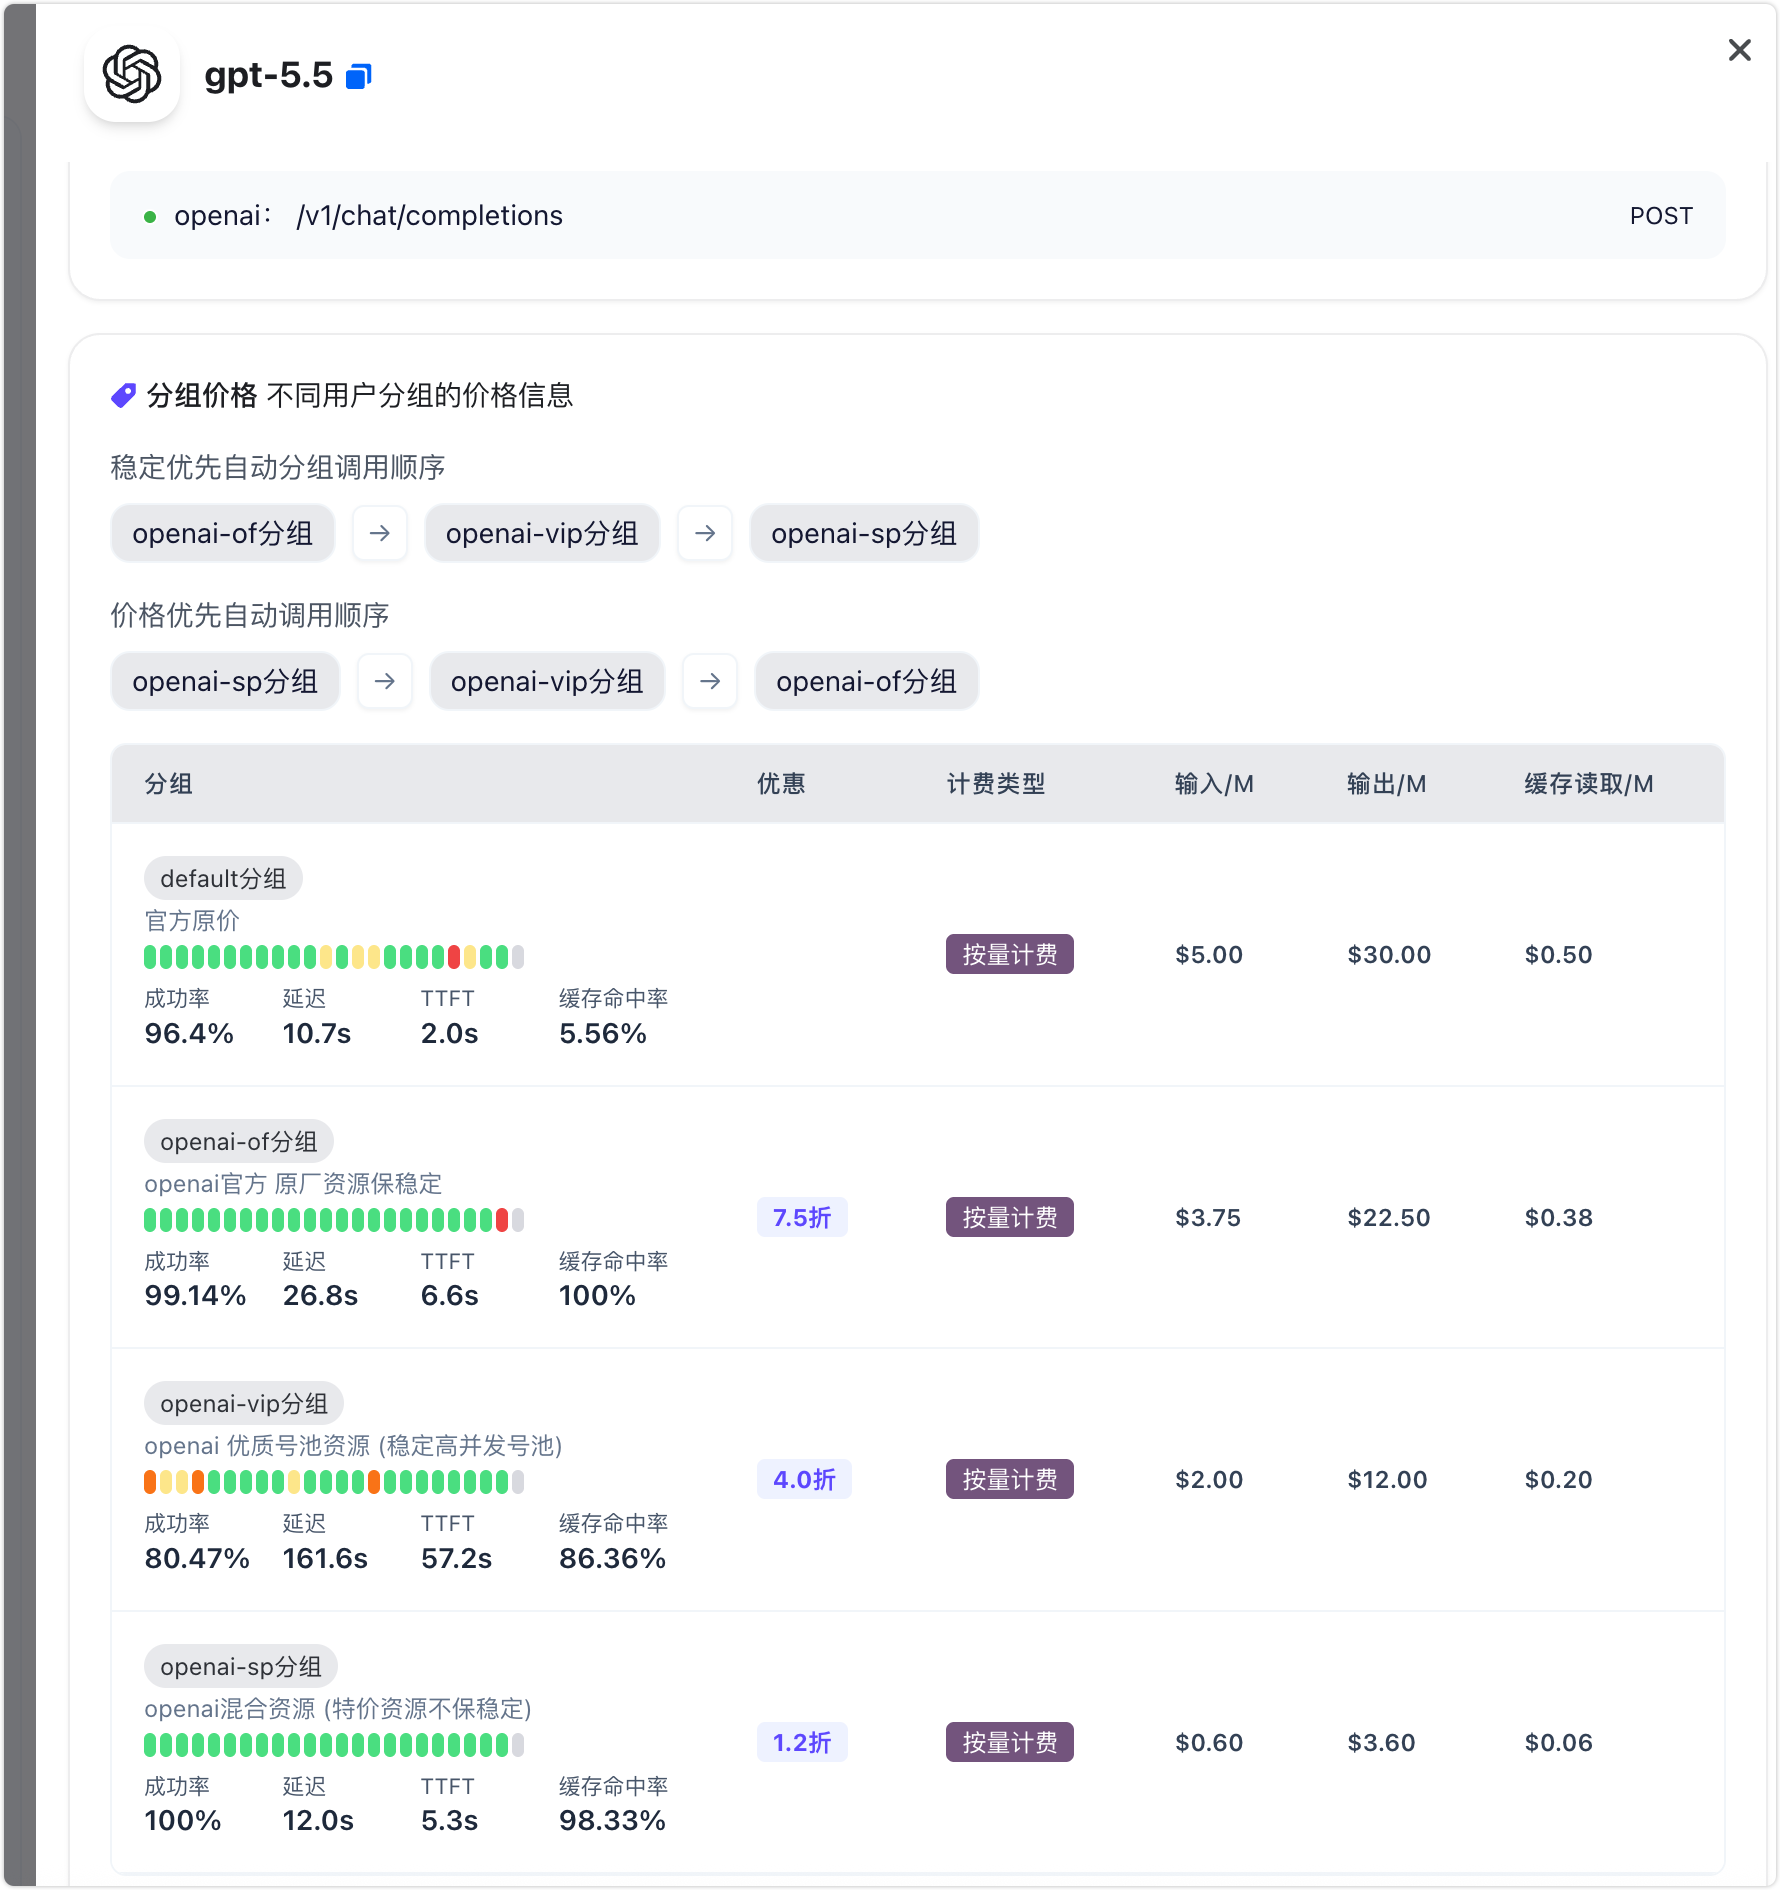Image resolution: width=1780 pixels, height=1890 pixels.
Task: Select openai-vip分组 chip in 价格优先 order
Action: 547,681
